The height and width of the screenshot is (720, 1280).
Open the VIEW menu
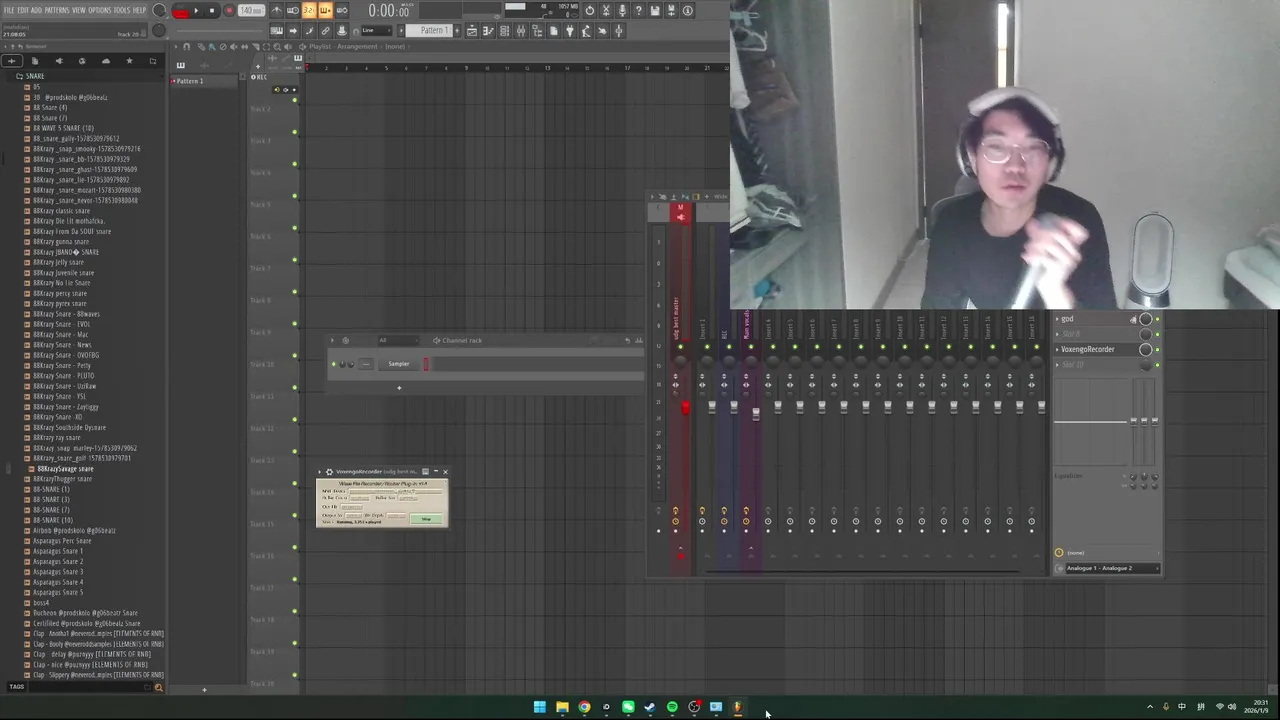[x=79, y=10]
